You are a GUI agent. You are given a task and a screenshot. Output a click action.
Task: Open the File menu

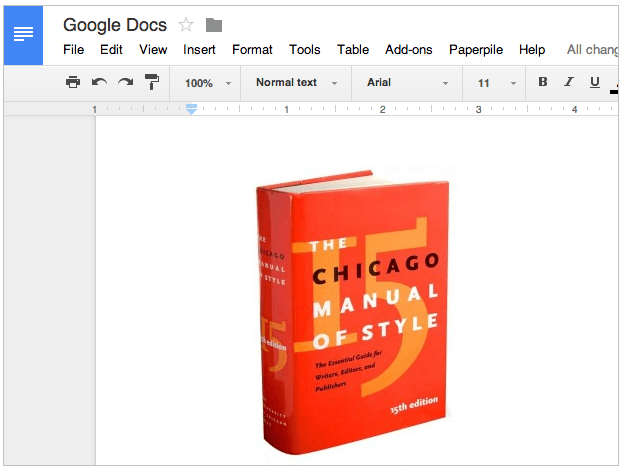[x=74, y=50]
